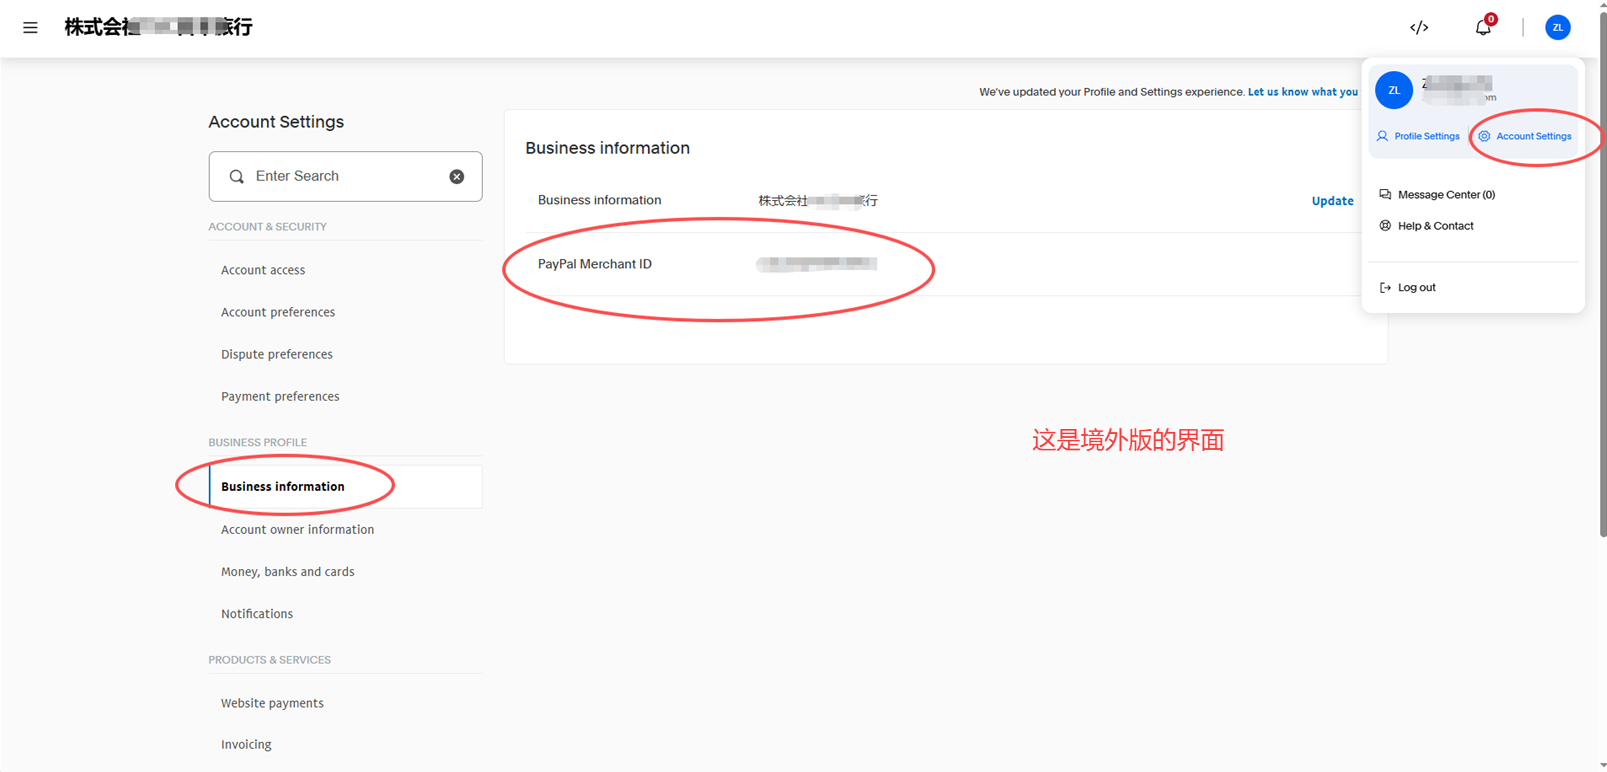Open Dispute preferences

click(277, 354)
